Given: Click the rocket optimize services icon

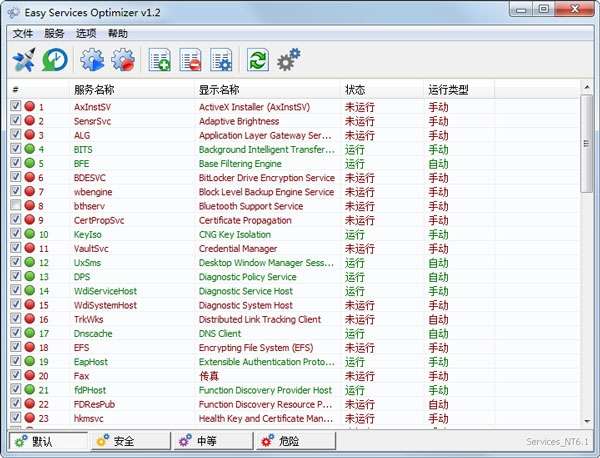Looking at the screenshot, I should click(x=24, y=60).
